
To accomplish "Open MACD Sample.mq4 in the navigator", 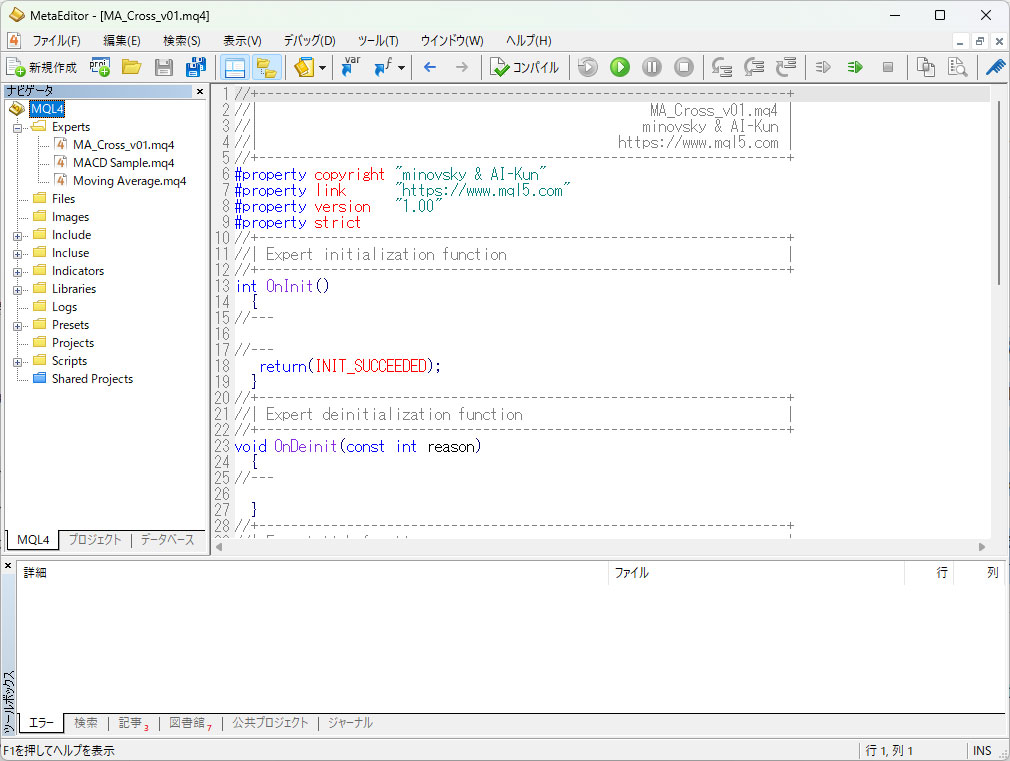I will coord(123,163).
